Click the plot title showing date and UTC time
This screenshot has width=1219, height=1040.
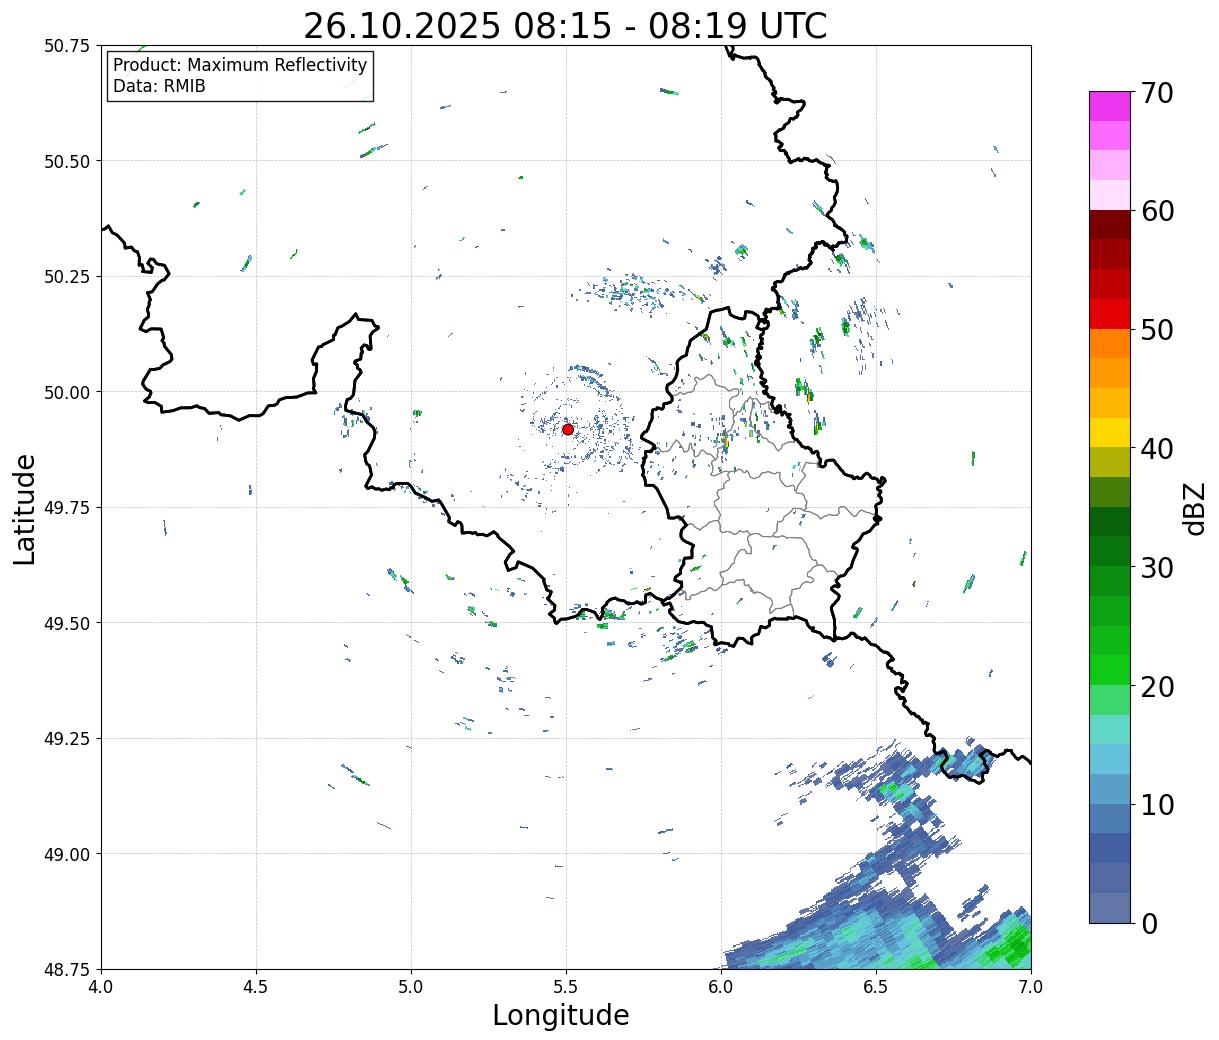(x=565, y=26)
